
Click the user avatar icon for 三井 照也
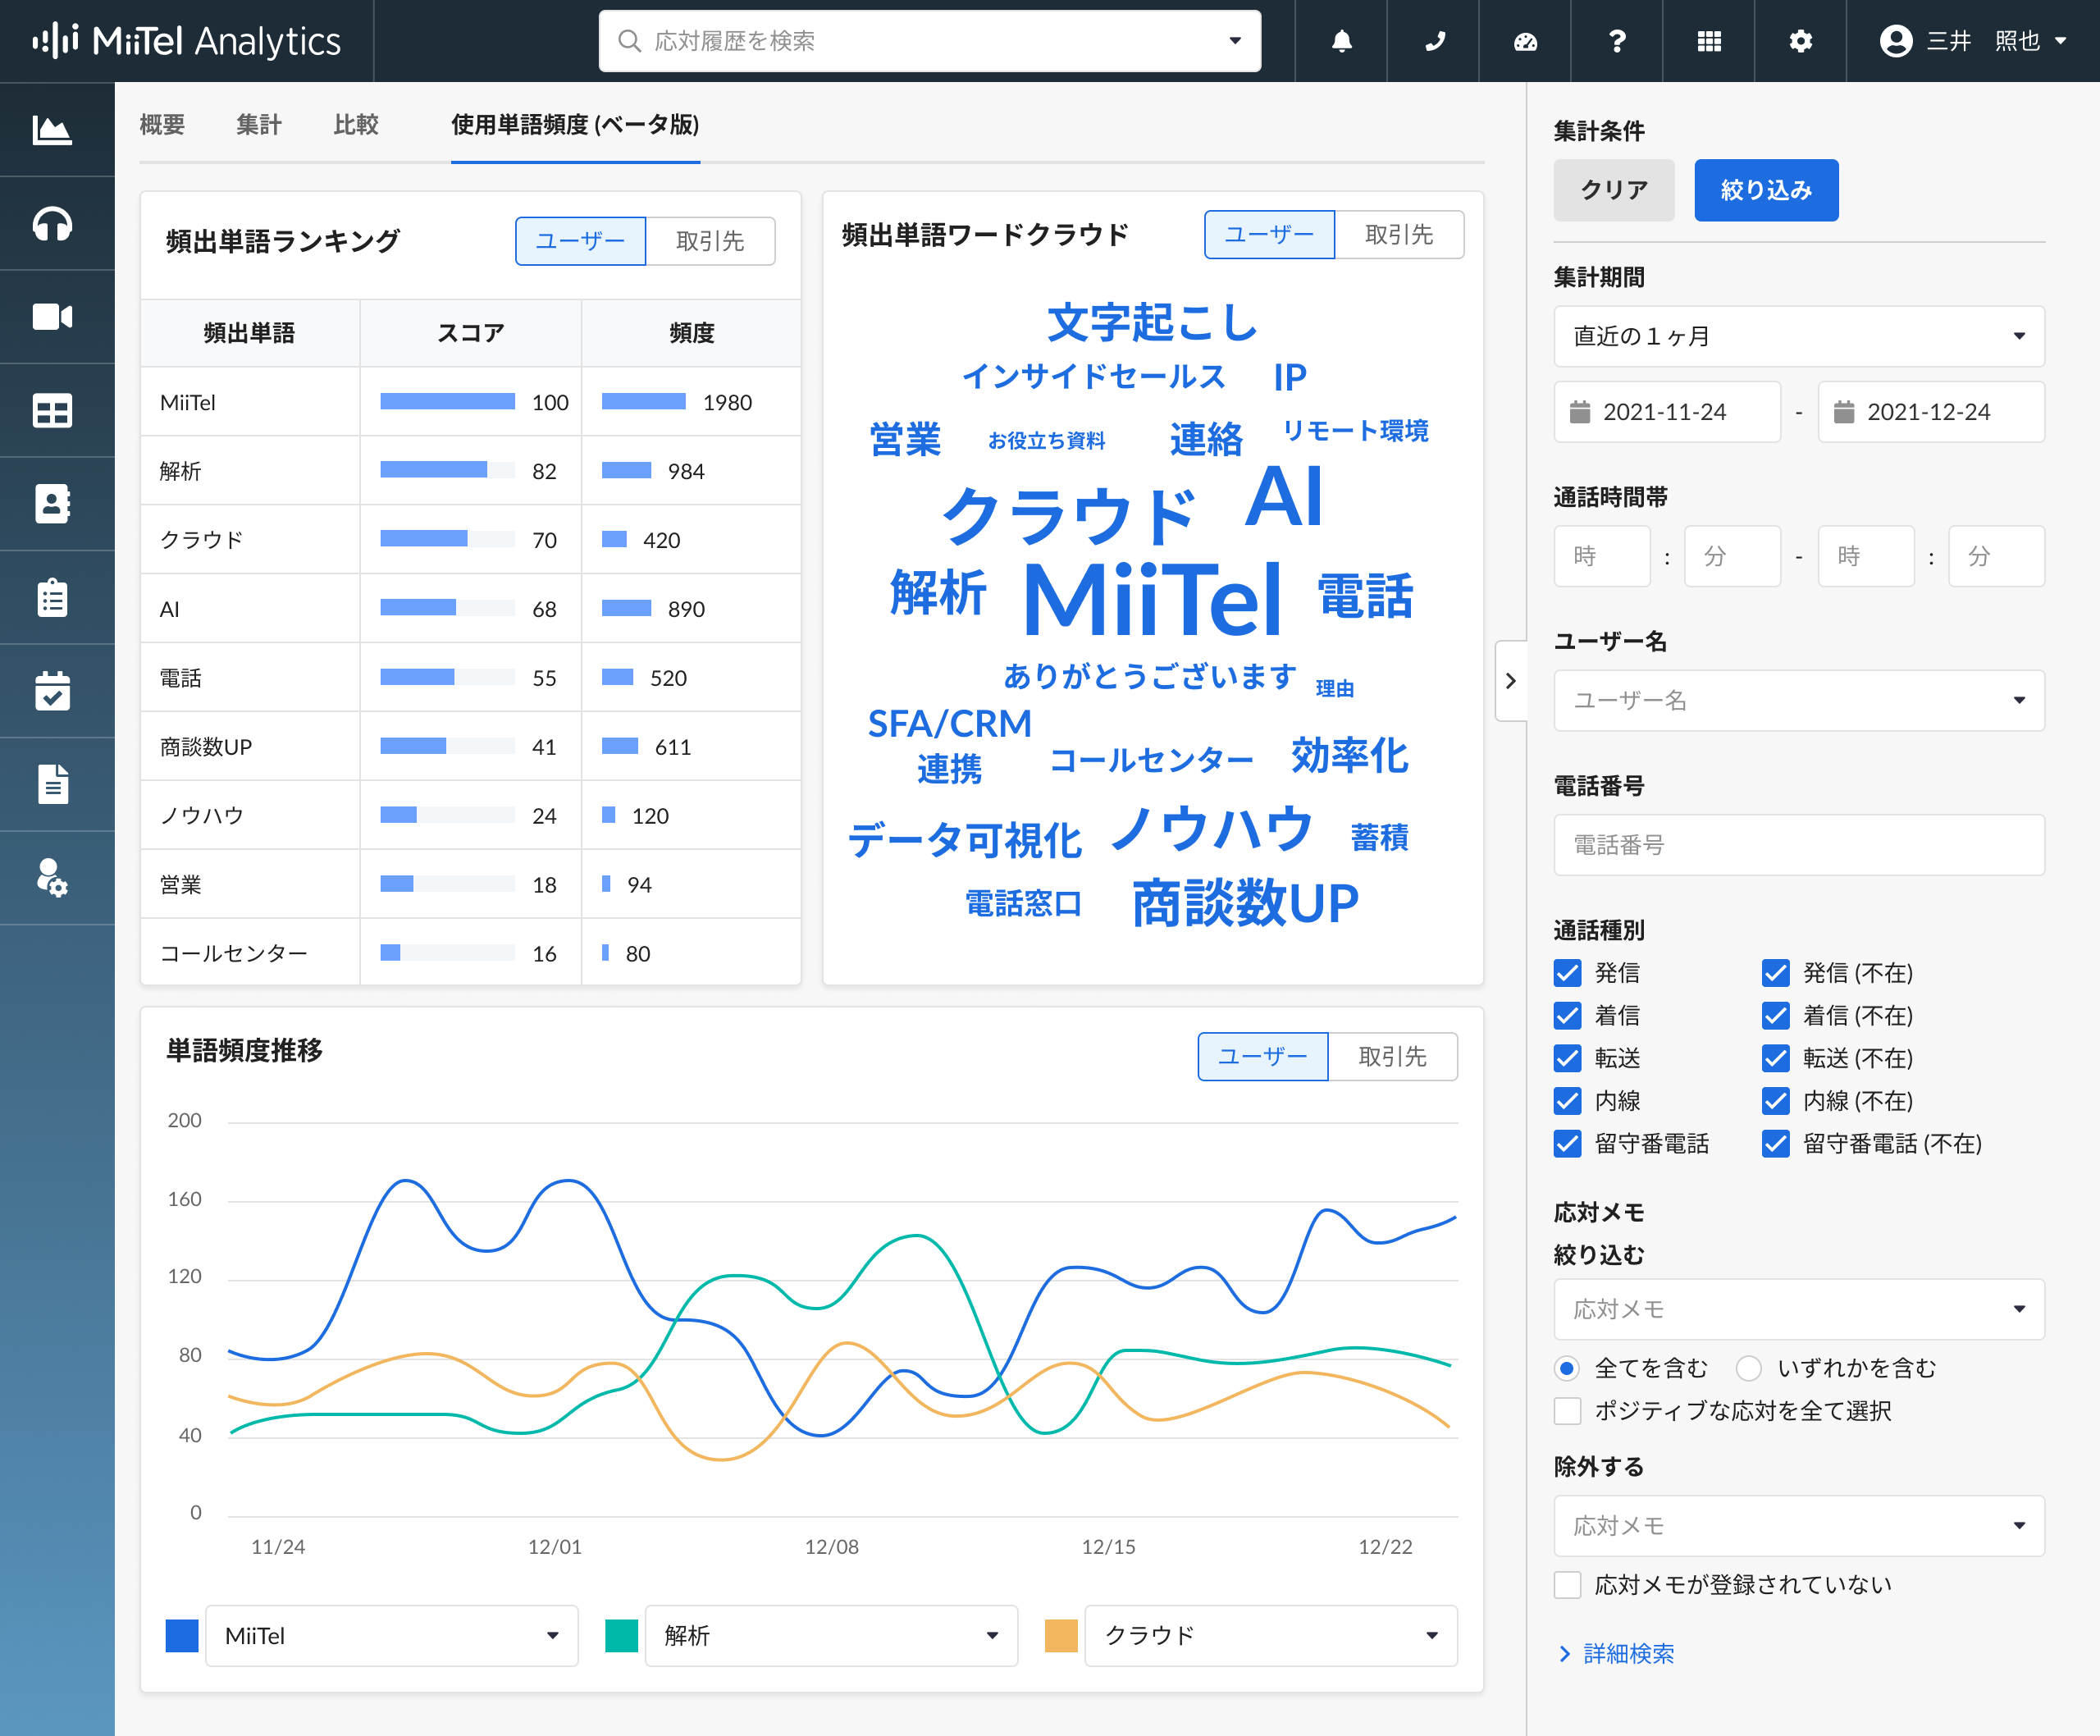(1895, 41)
